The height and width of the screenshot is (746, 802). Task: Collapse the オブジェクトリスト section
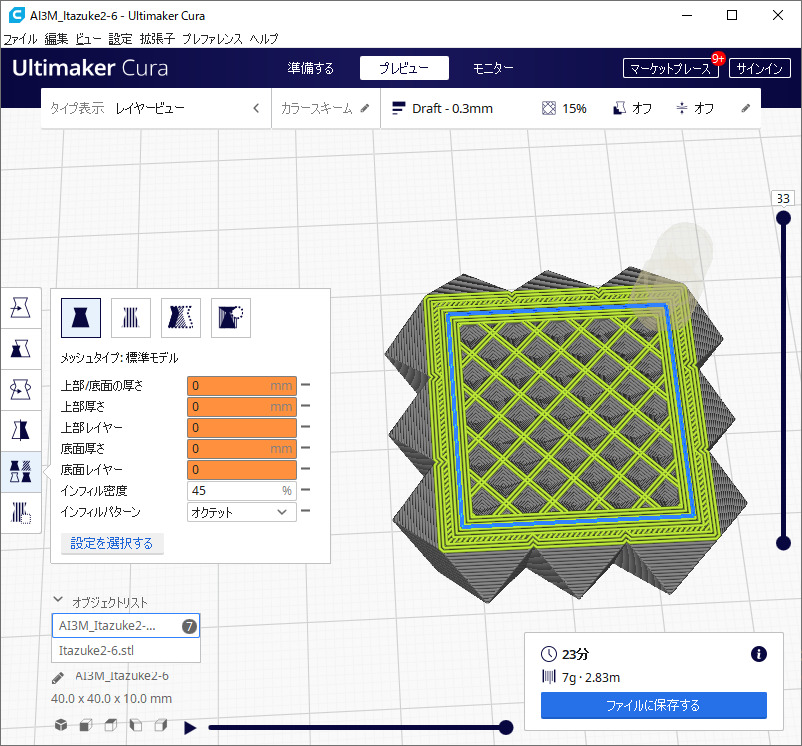click(59, 602)
